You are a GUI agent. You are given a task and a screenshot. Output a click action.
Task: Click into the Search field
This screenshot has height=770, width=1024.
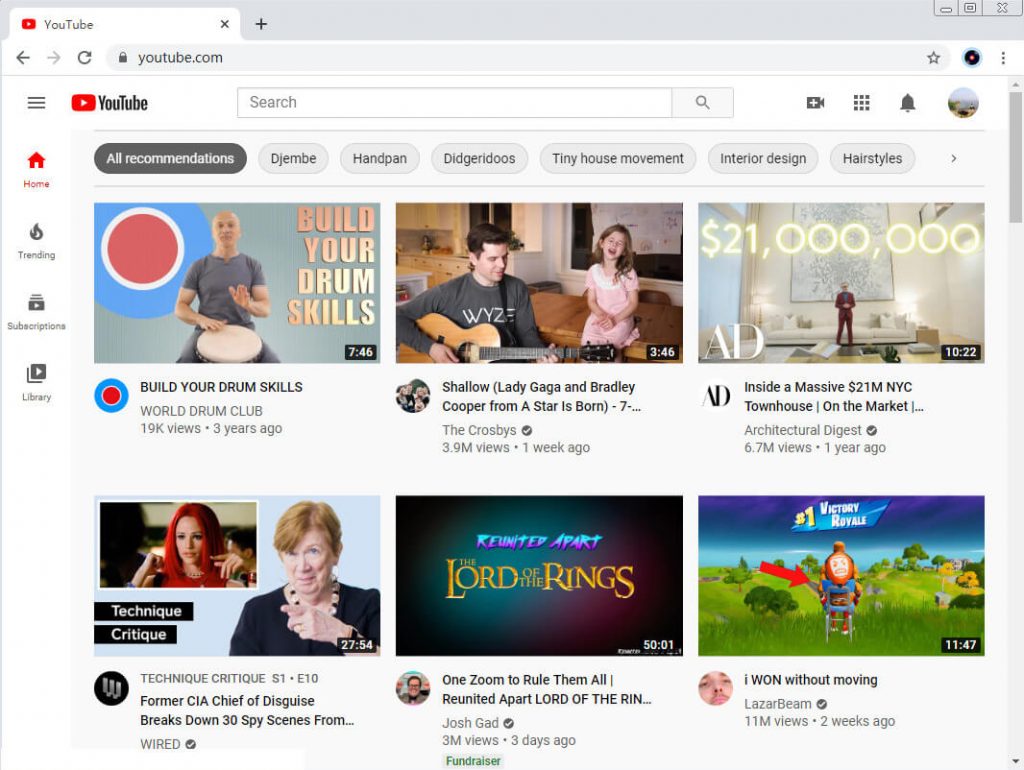coord(455,103)
